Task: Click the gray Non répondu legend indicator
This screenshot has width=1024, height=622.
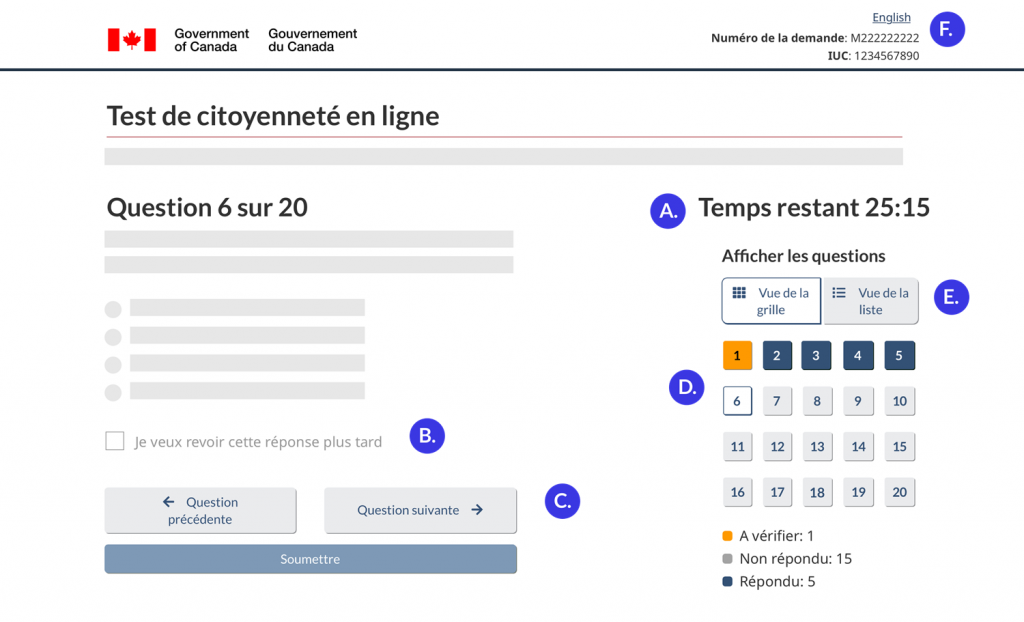Action: click(x=729, y=558)
